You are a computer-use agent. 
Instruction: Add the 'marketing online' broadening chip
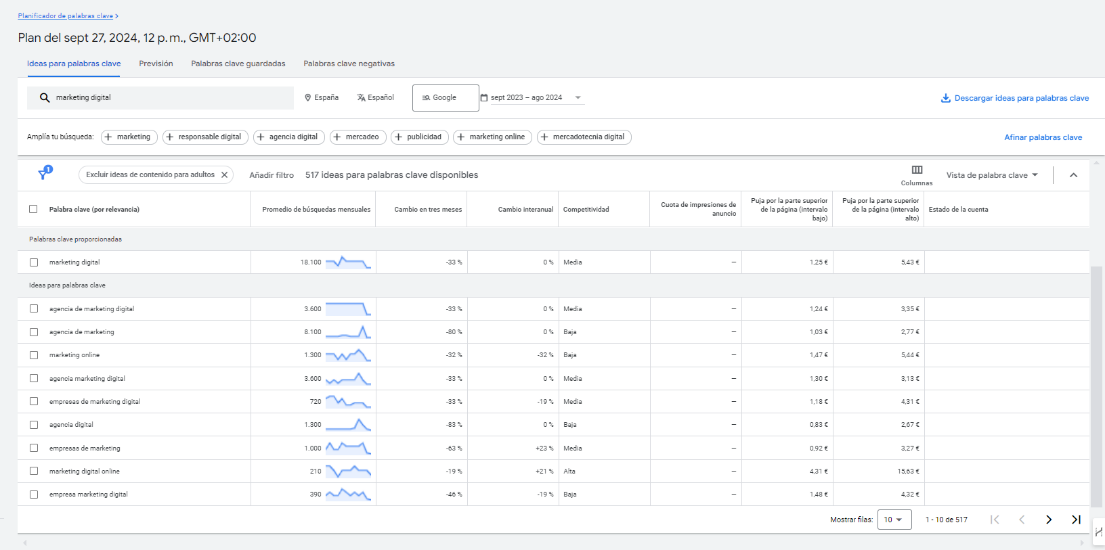pyautogui.click(x=493, y=137)
